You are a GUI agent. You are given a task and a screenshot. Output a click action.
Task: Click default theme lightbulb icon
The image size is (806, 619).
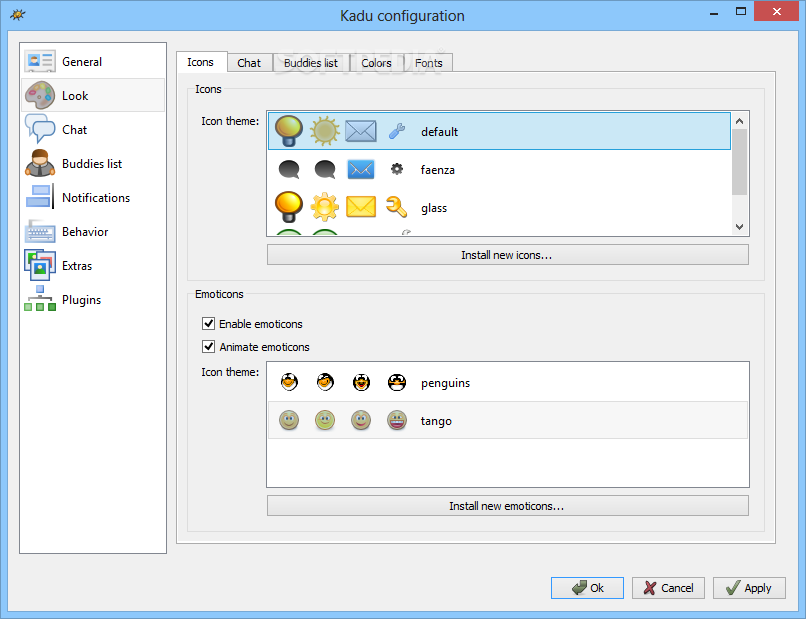pyautogui.click(x=289, y=131)
